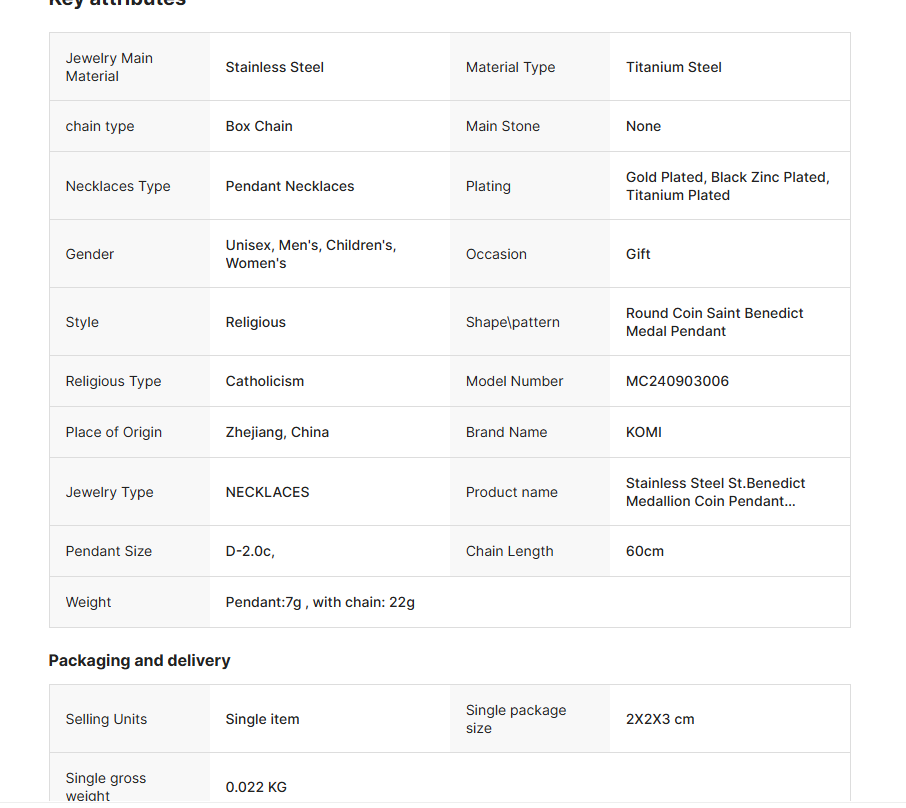Click the Stainless Steel material value

pos(275,67)
